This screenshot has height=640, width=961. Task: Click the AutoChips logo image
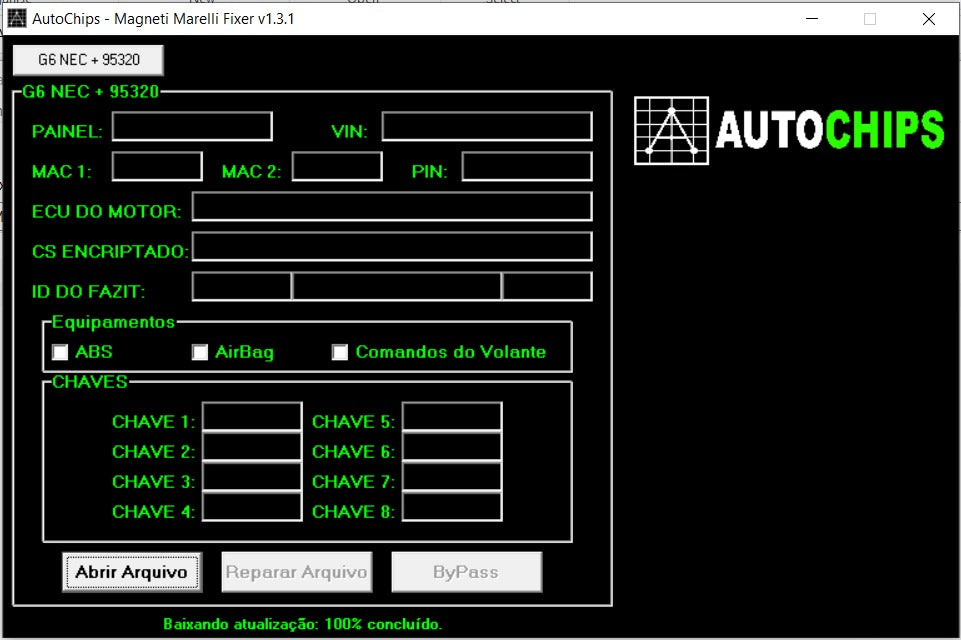tap(789, 130)
